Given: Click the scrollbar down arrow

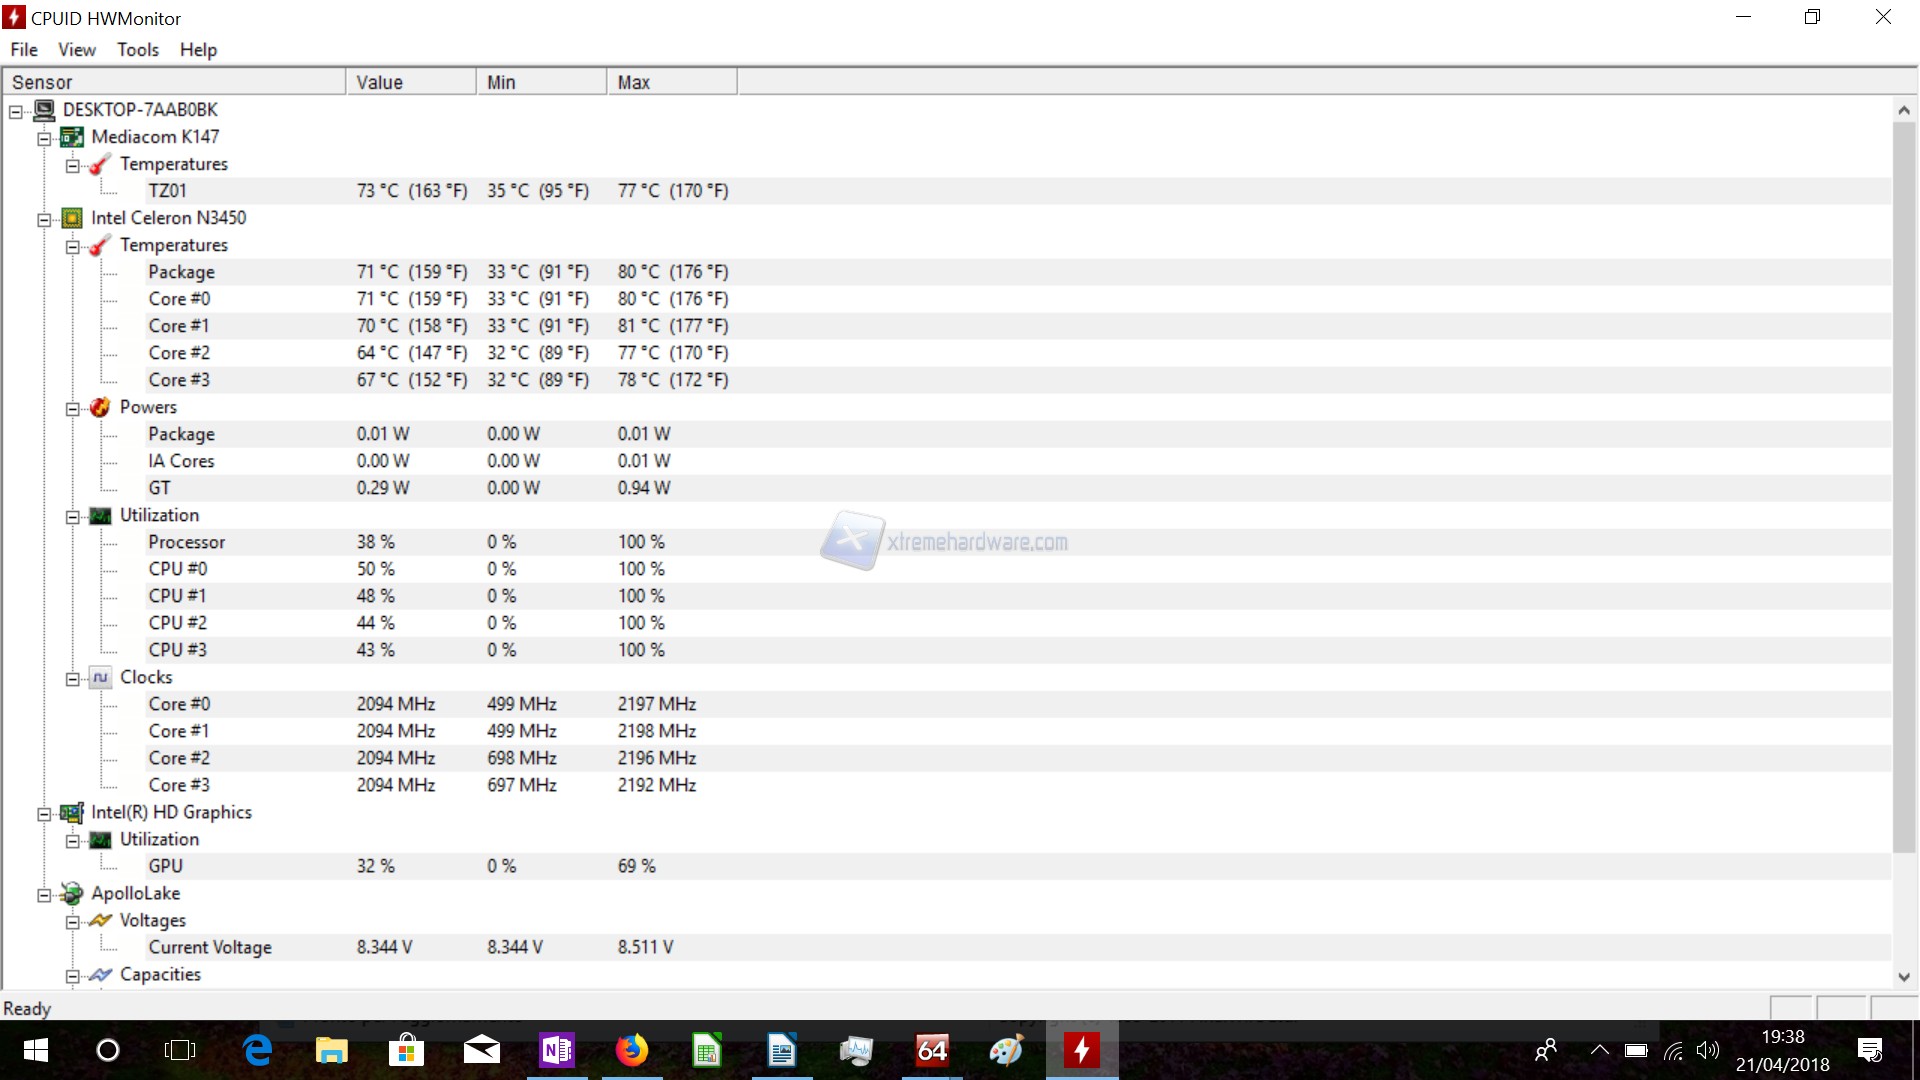Looking at the screenshot, I should click(1903, 977).
